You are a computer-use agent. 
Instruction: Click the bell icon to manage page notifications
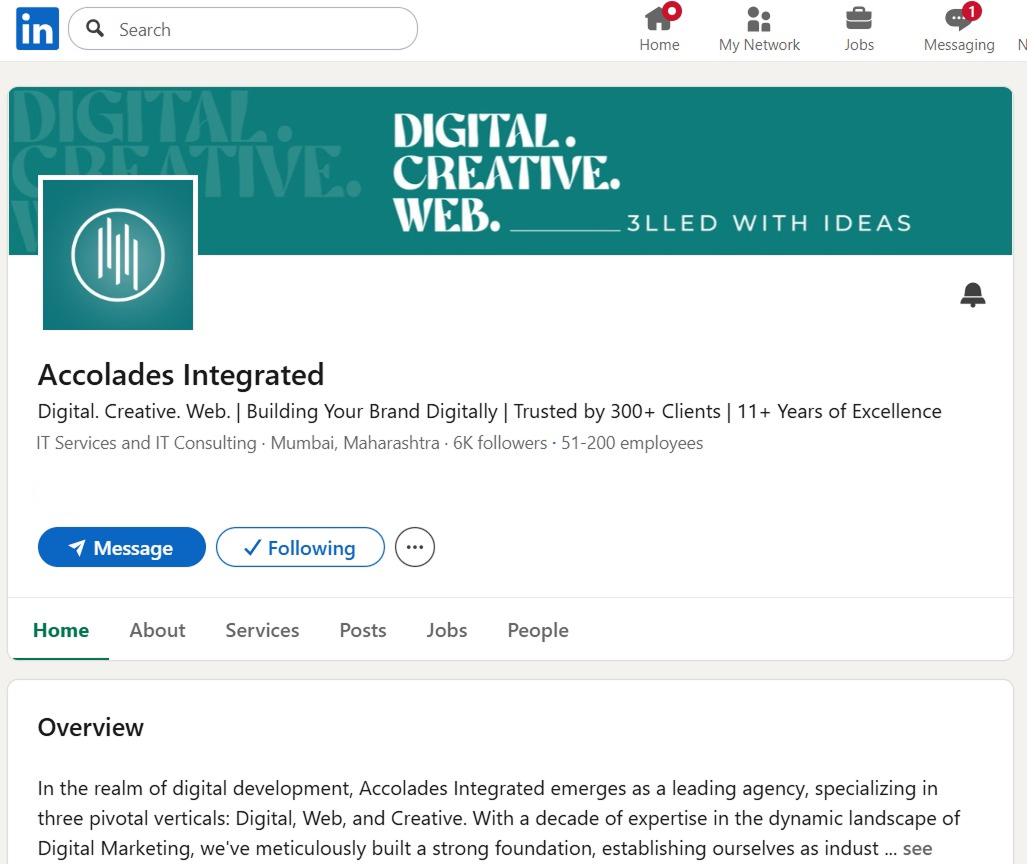click(x=972, y=294)
